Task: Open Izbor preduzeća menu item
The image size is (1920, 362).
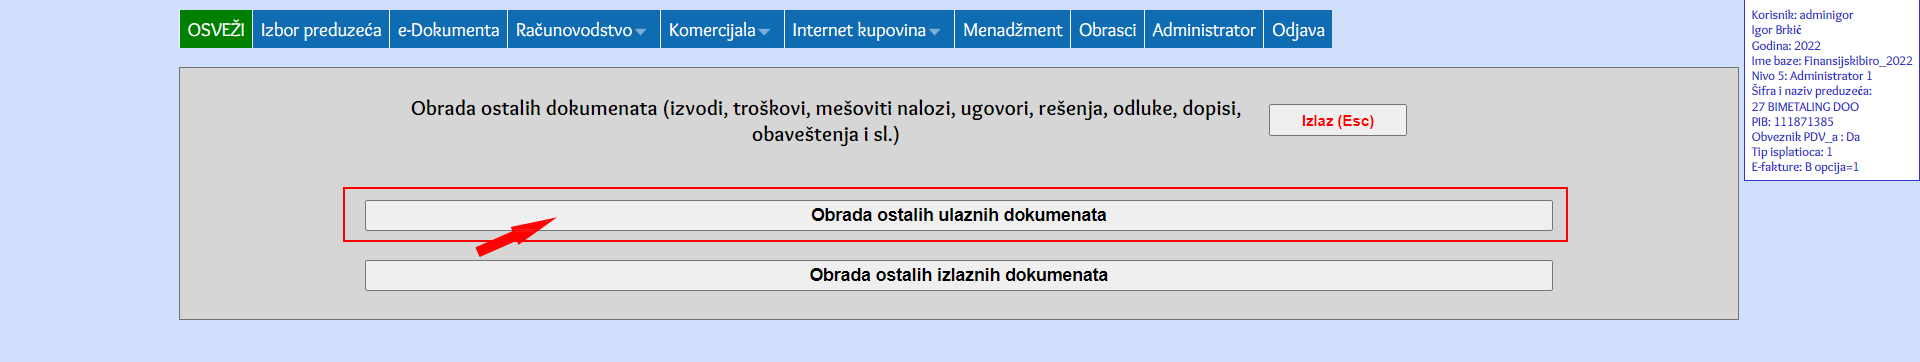Action: coord(321,29)
